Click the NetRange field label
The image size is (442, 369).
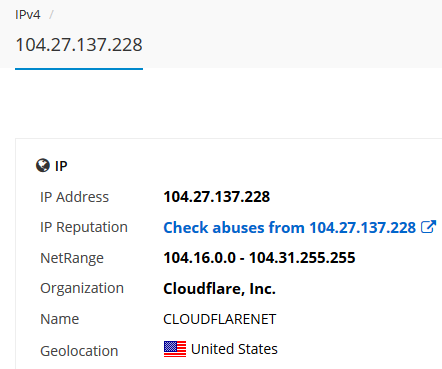coord(72,258)
